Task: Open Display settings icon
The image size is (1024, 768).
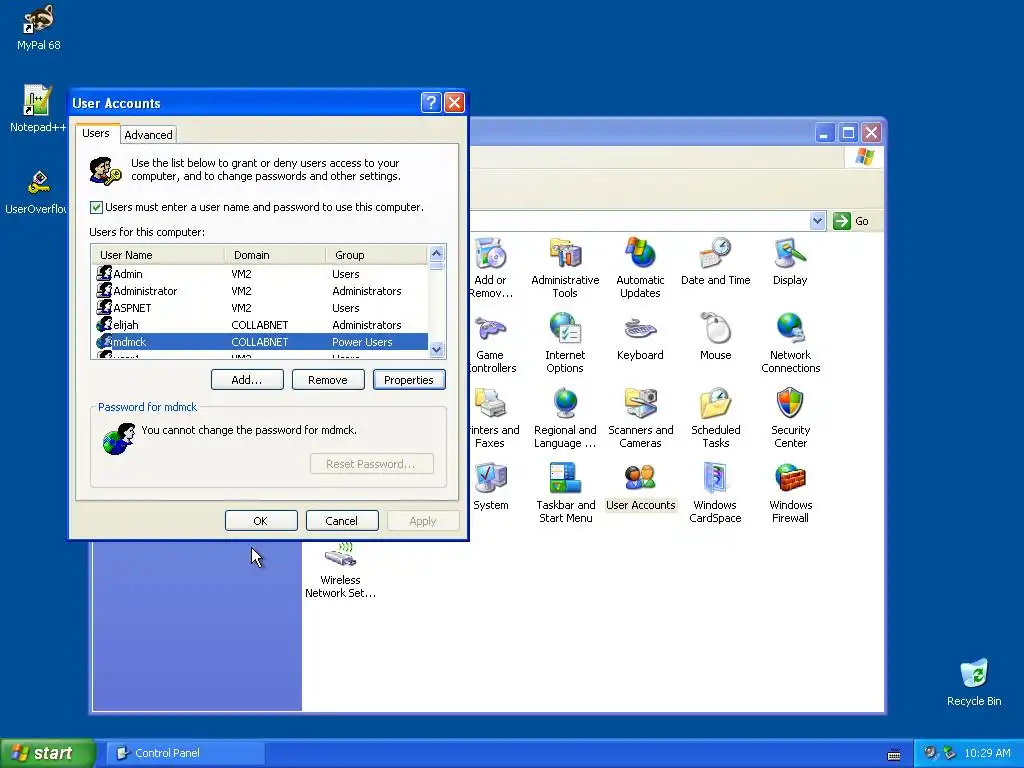Action: pos(790,262)
